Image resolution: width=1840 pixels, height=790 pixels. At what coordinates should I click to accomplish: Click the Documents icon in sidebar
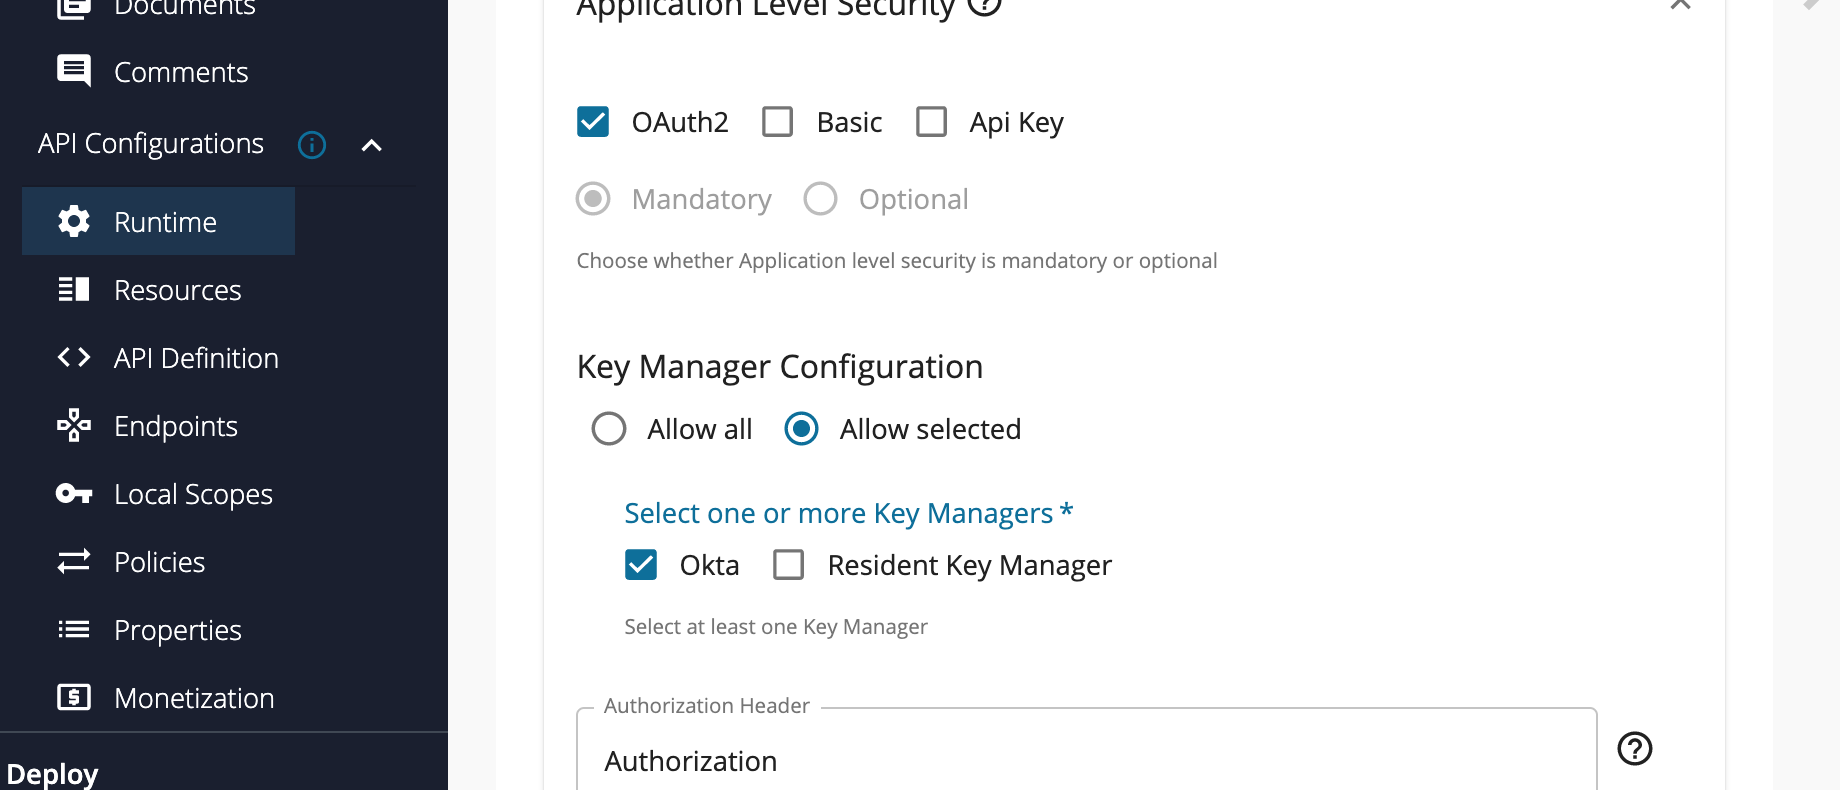click(x=72, y=5)
